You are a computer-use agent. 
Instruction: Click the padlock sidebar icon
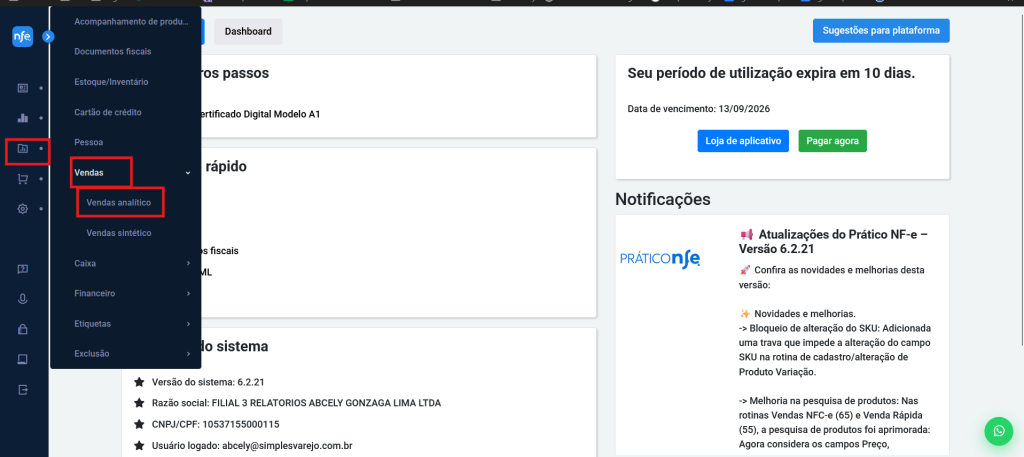(22, 329)
